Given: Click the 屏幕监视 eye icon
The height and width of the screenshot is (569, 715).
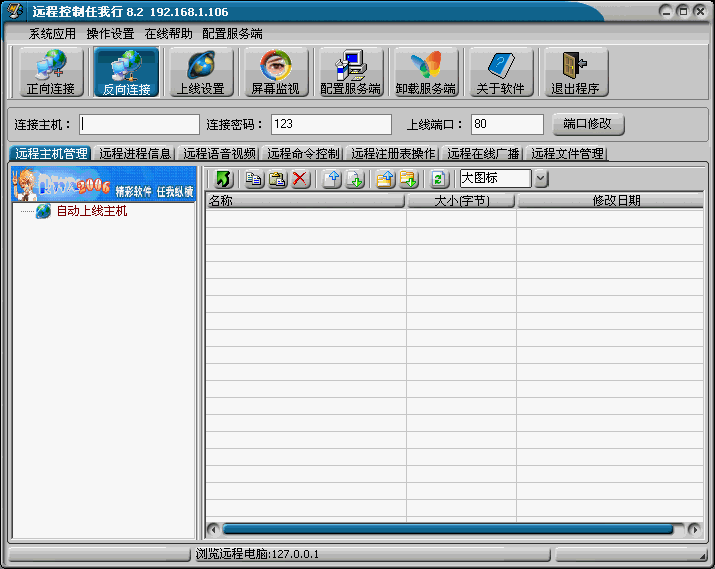Looking at the screenshot, I should pos(275,72).
